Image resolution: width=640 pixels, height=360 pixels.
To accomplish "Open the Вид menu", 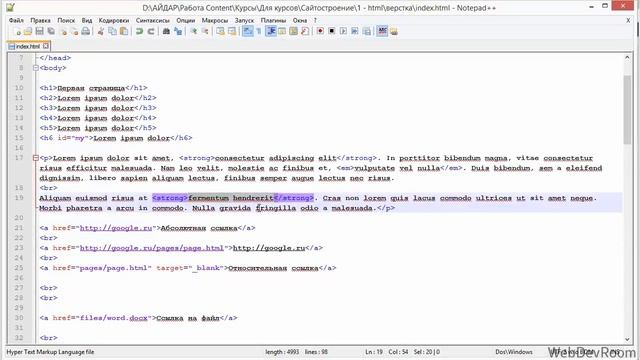I will point(87,20).
